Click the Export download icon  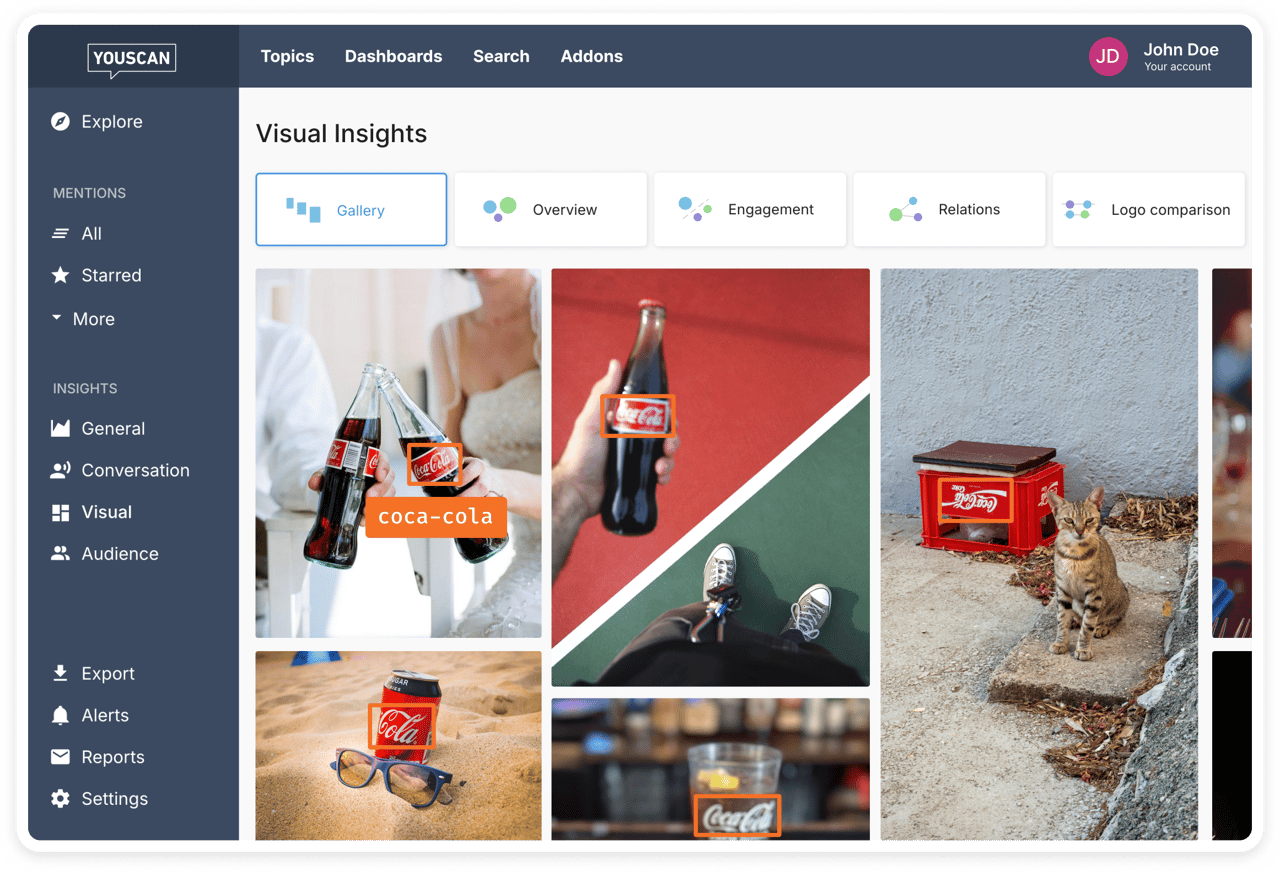(61, 673)
